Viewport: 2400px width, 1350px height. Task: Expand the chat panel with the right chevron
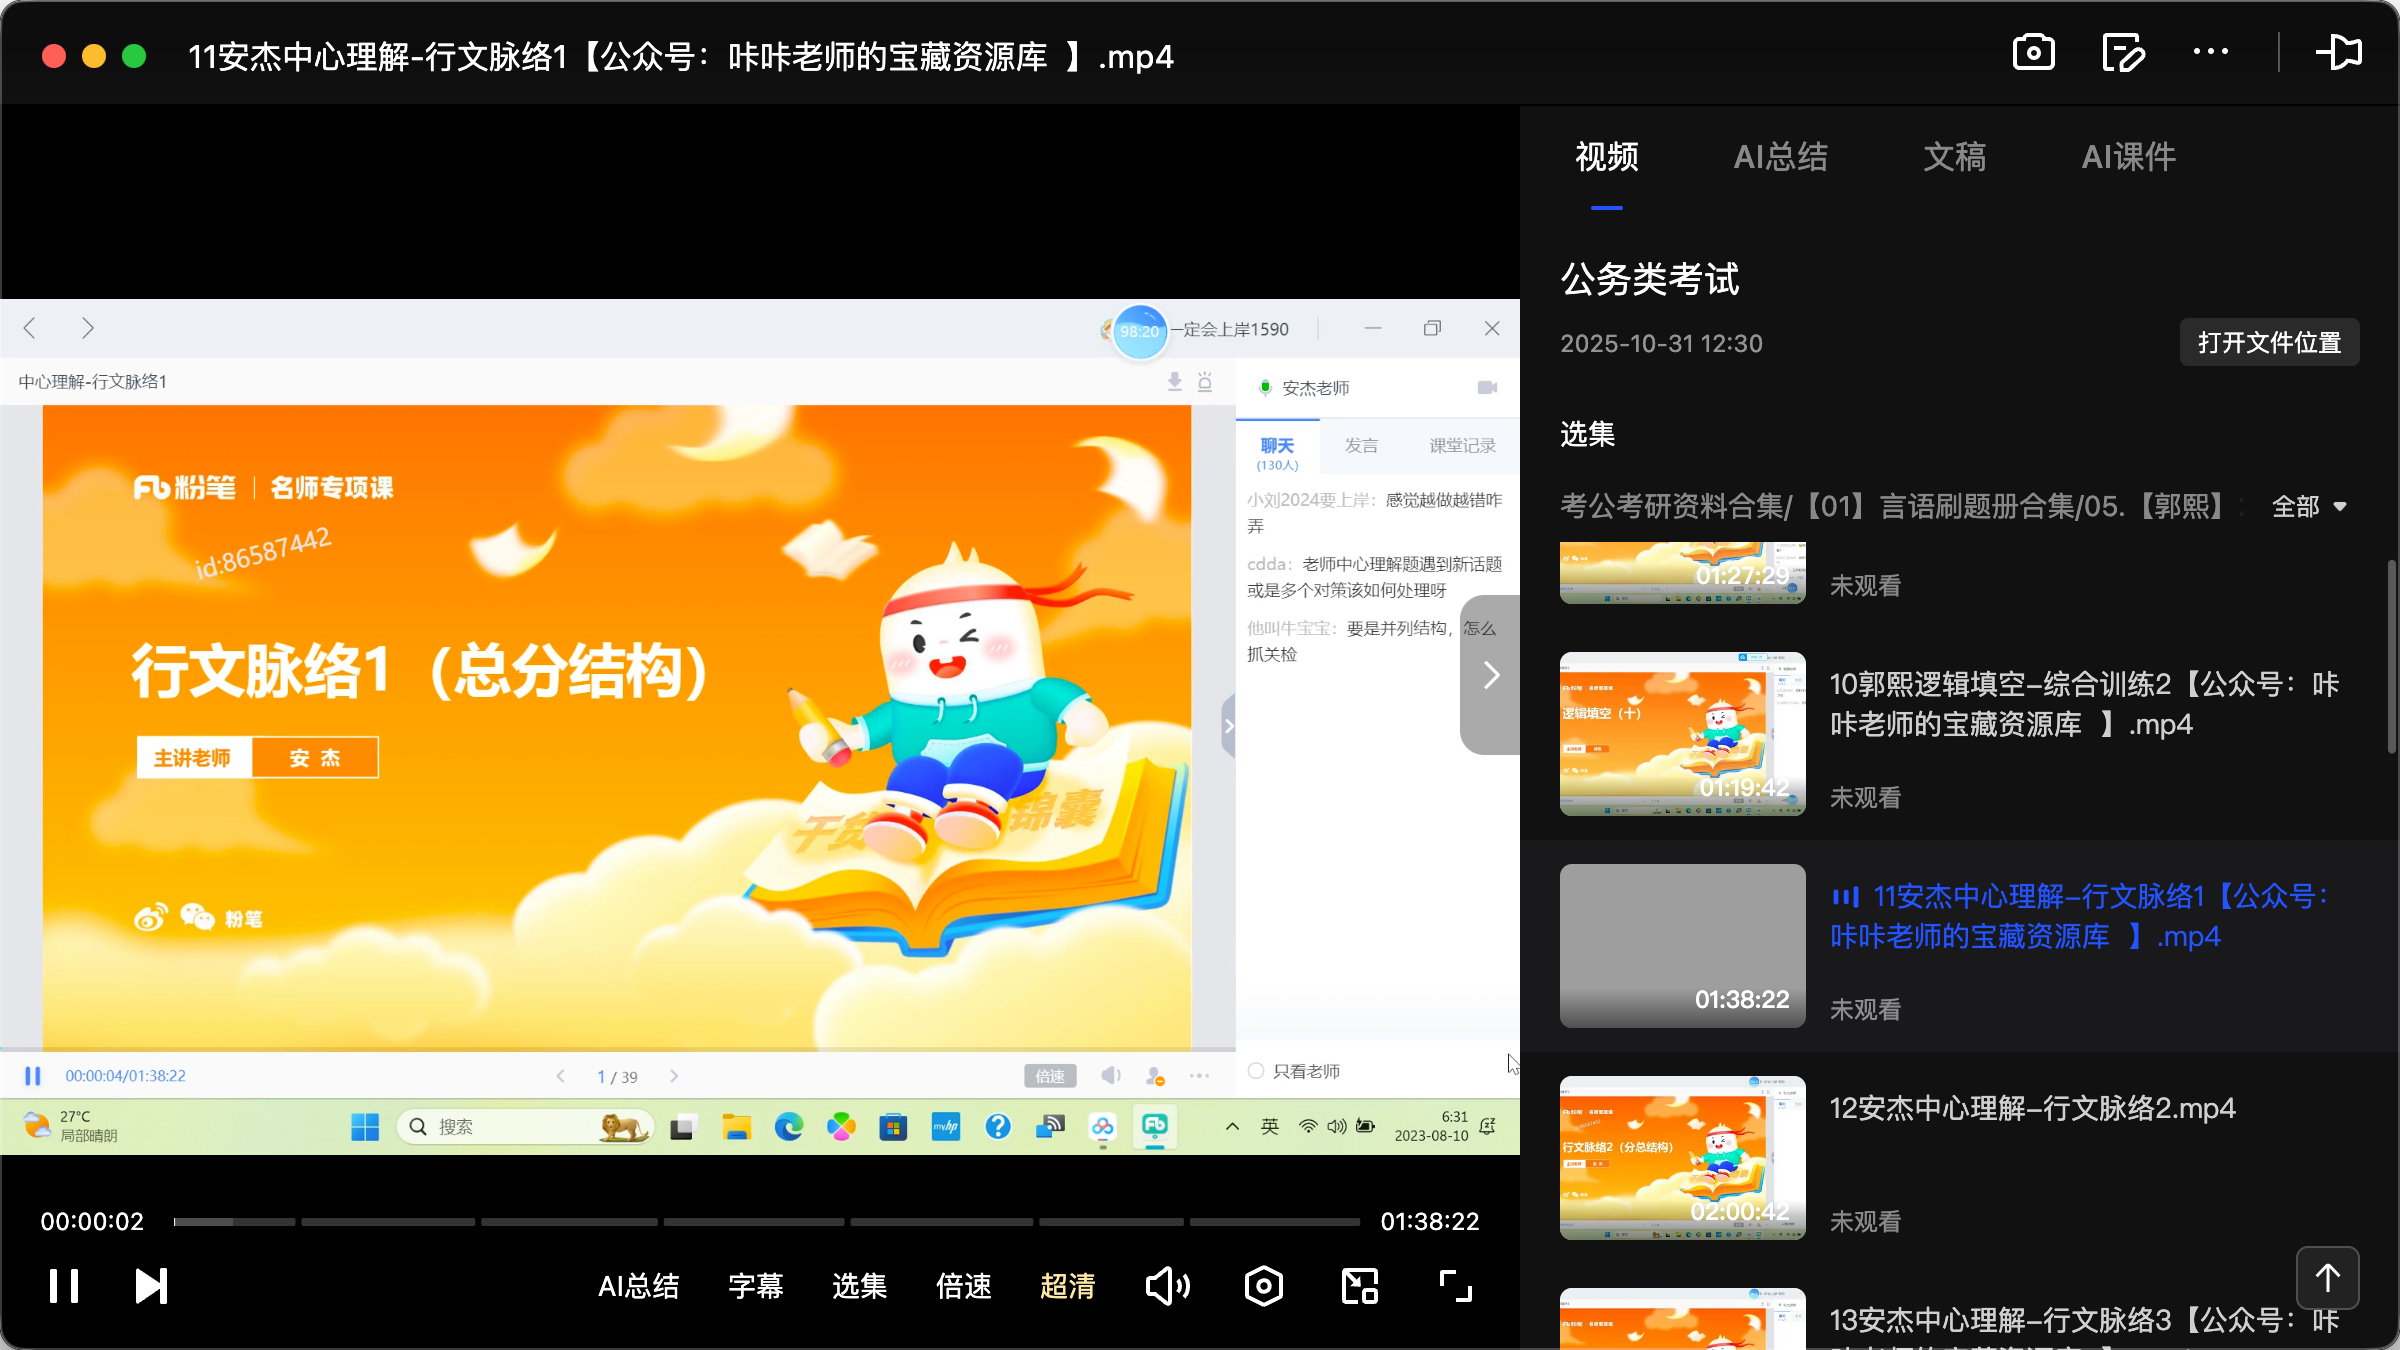coord(1489,675)
